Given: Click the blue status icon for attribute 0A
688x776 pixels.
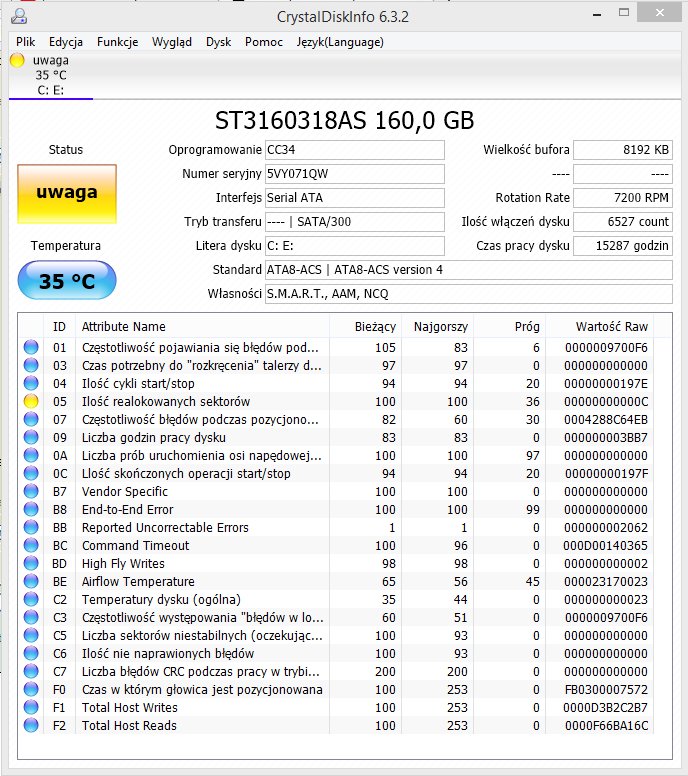Looking at the screenshot, I should point(31,455).
